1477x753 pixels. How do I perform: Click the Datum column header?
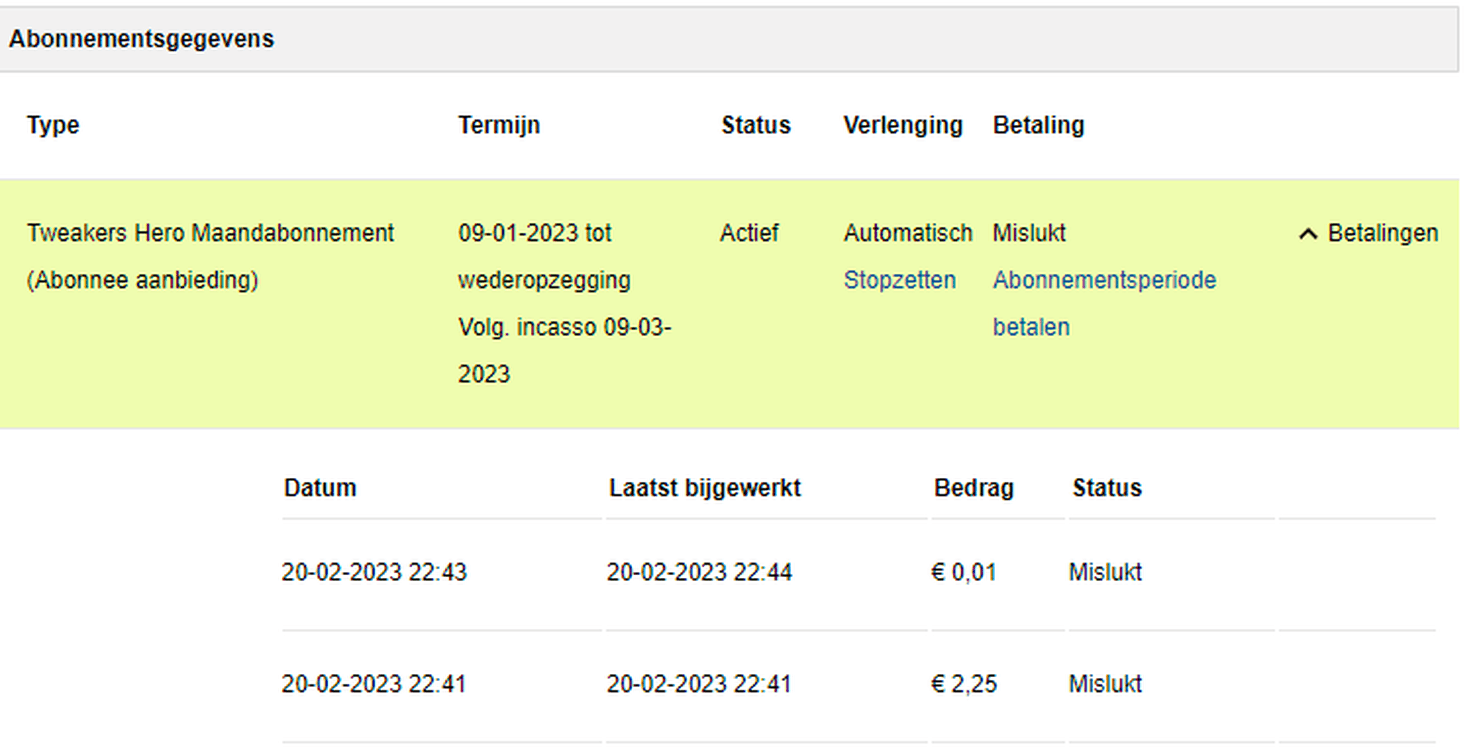[x=320, y=489]
